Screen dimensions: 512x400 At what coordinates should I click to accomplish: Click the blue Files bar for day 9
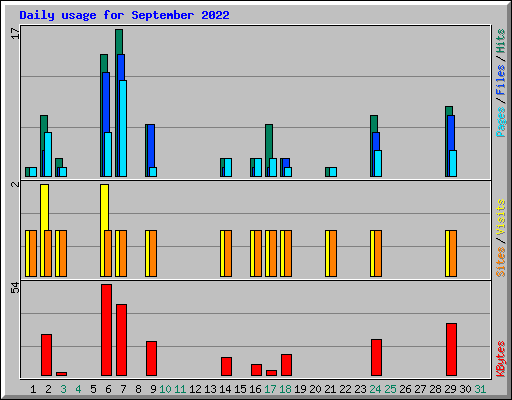[x=151, y=146]
